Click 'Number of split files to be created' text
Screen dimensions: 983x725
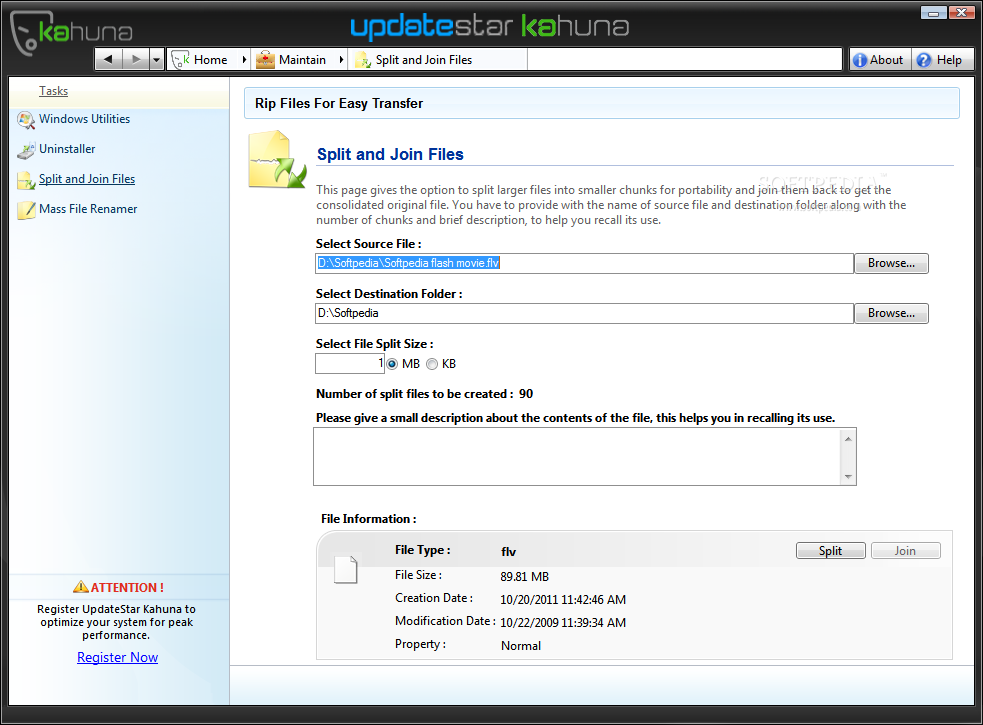(x=414, y=394)
